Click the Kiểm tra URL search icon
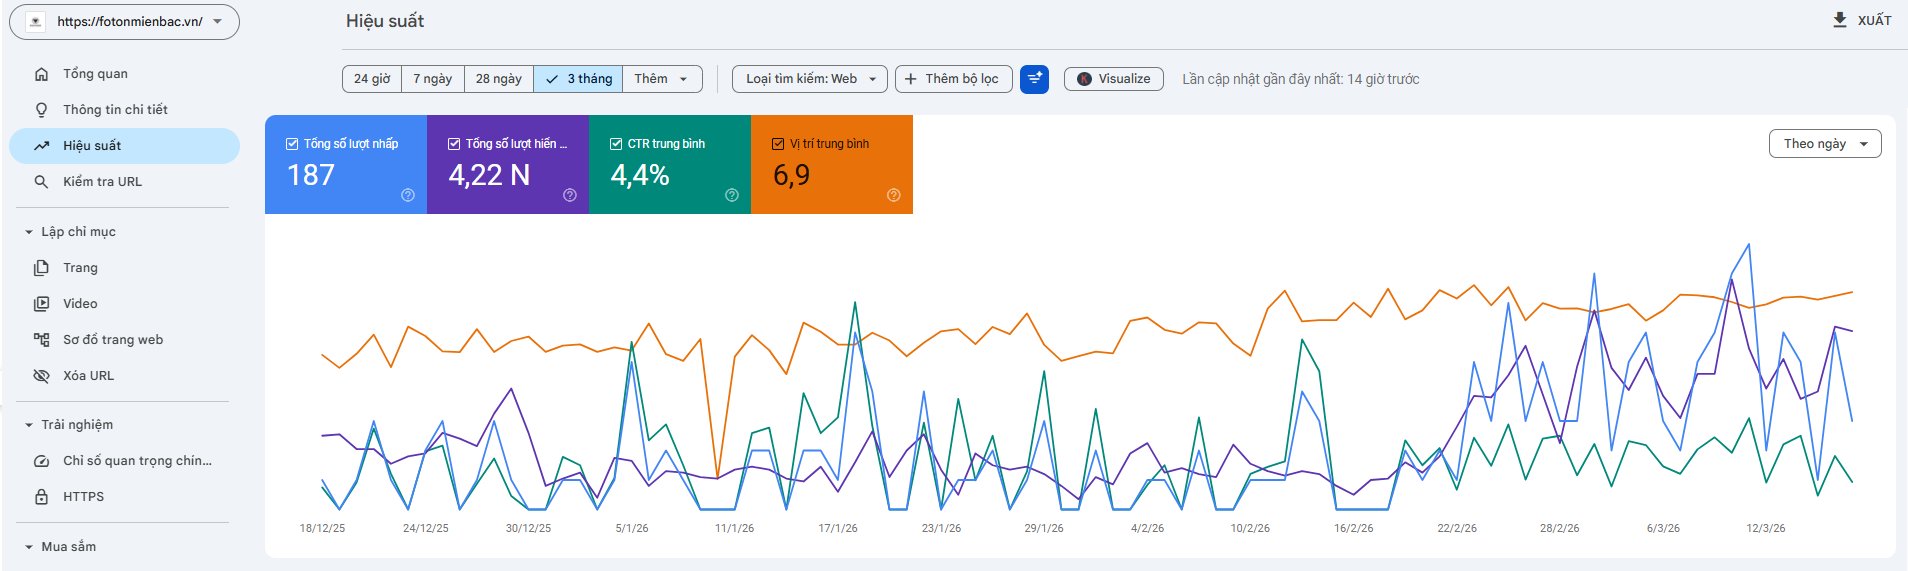The image size is (1908, 571). pos(41,182)
